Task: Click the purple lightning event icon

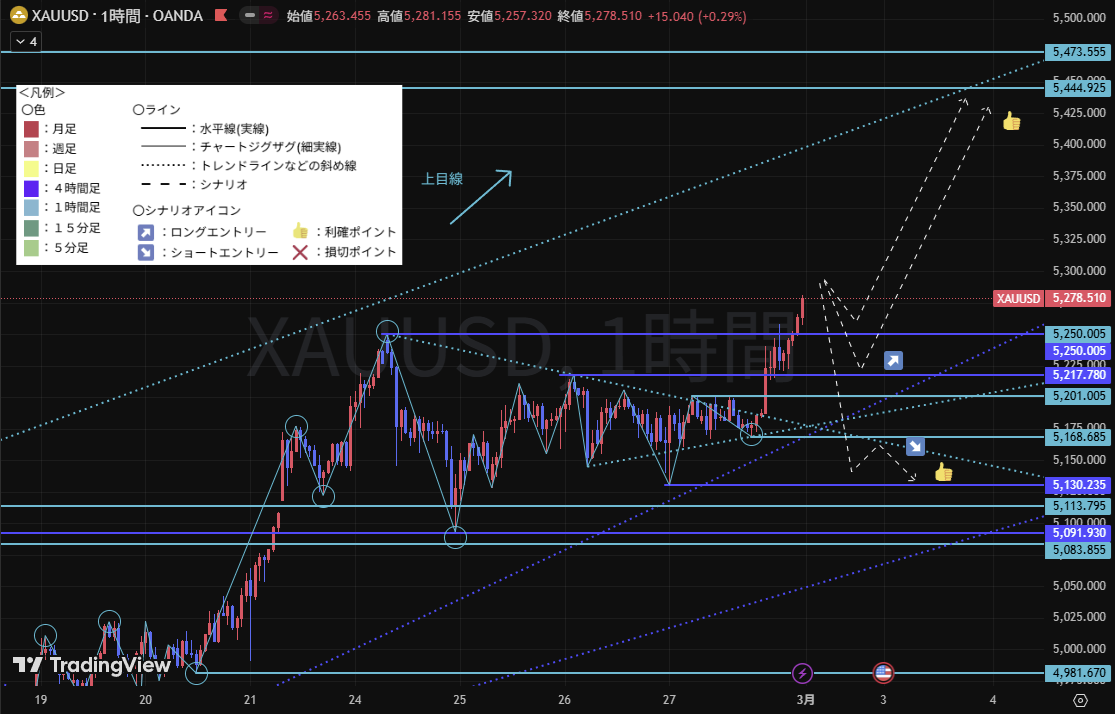Action: coord(802,673)
